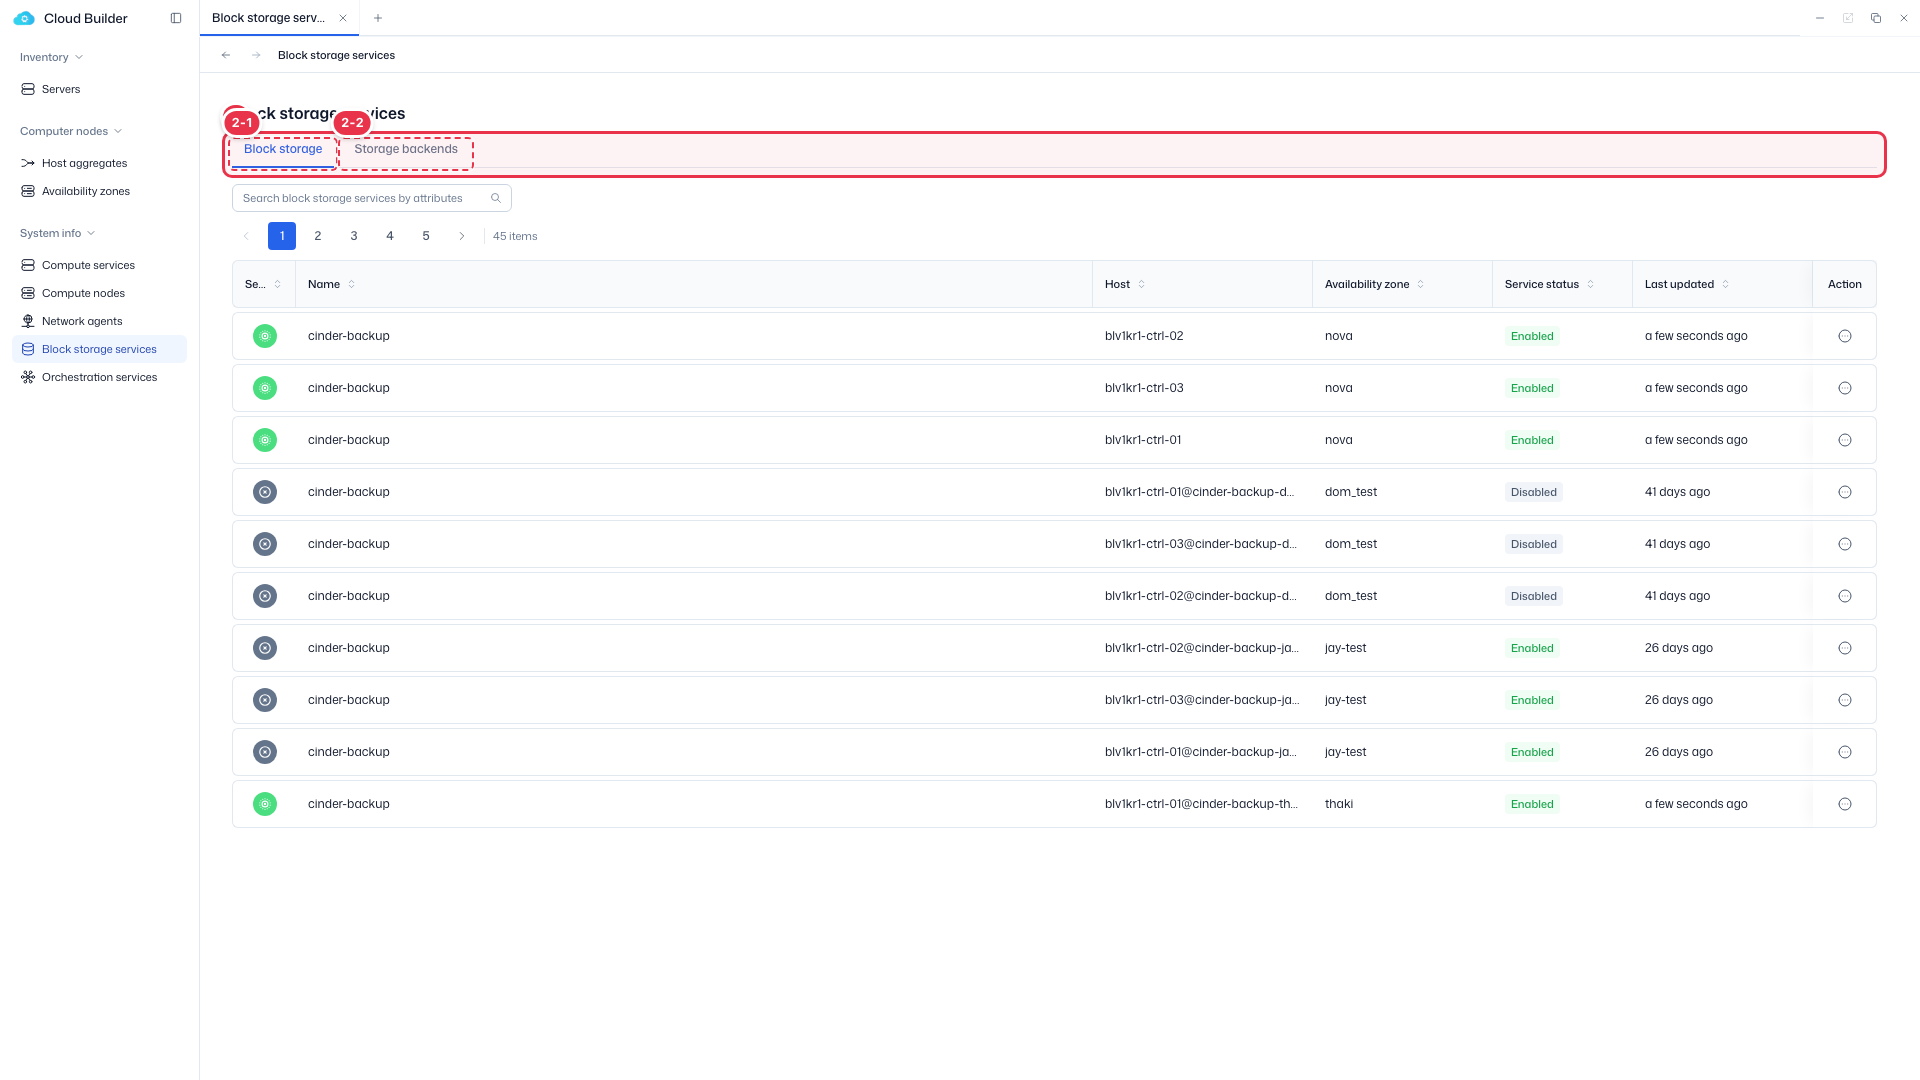The width and height of the screenshot is (1920, 1080).
Task: Collapse the Computer nodes section
Action: [x=71, y=131]
